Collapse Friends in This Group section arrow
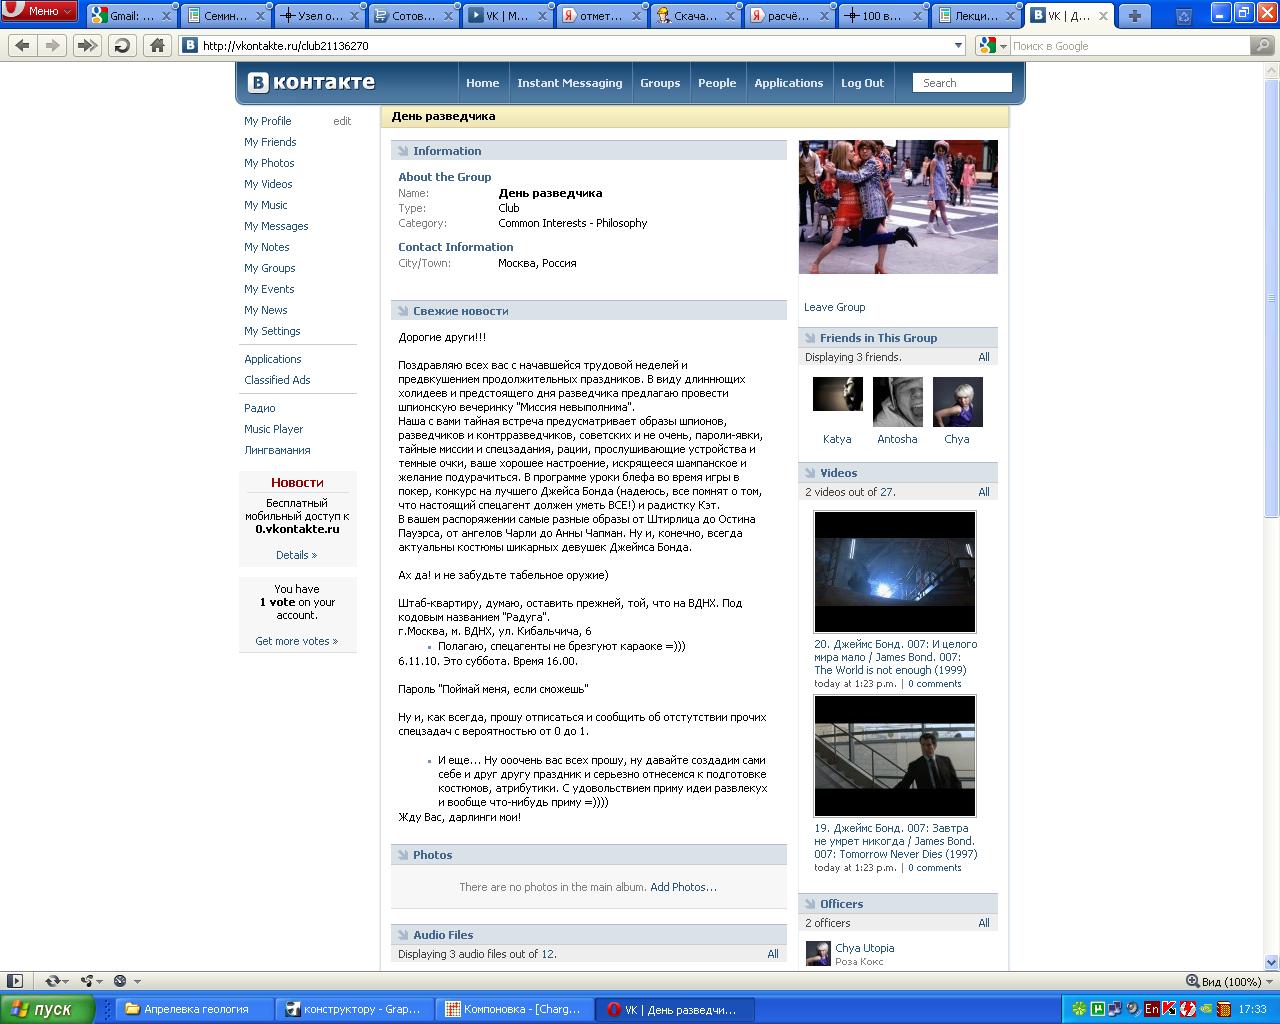 pos(810,338)
